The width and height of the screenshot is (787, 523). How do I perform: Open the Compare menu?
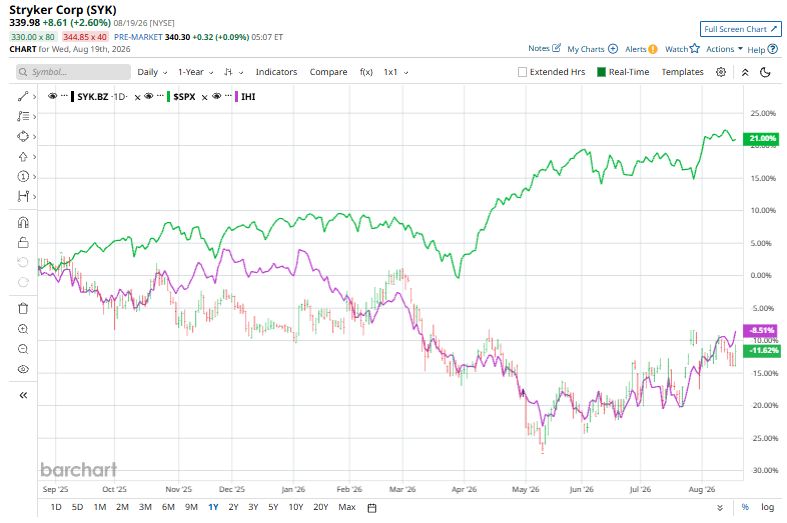328,72
